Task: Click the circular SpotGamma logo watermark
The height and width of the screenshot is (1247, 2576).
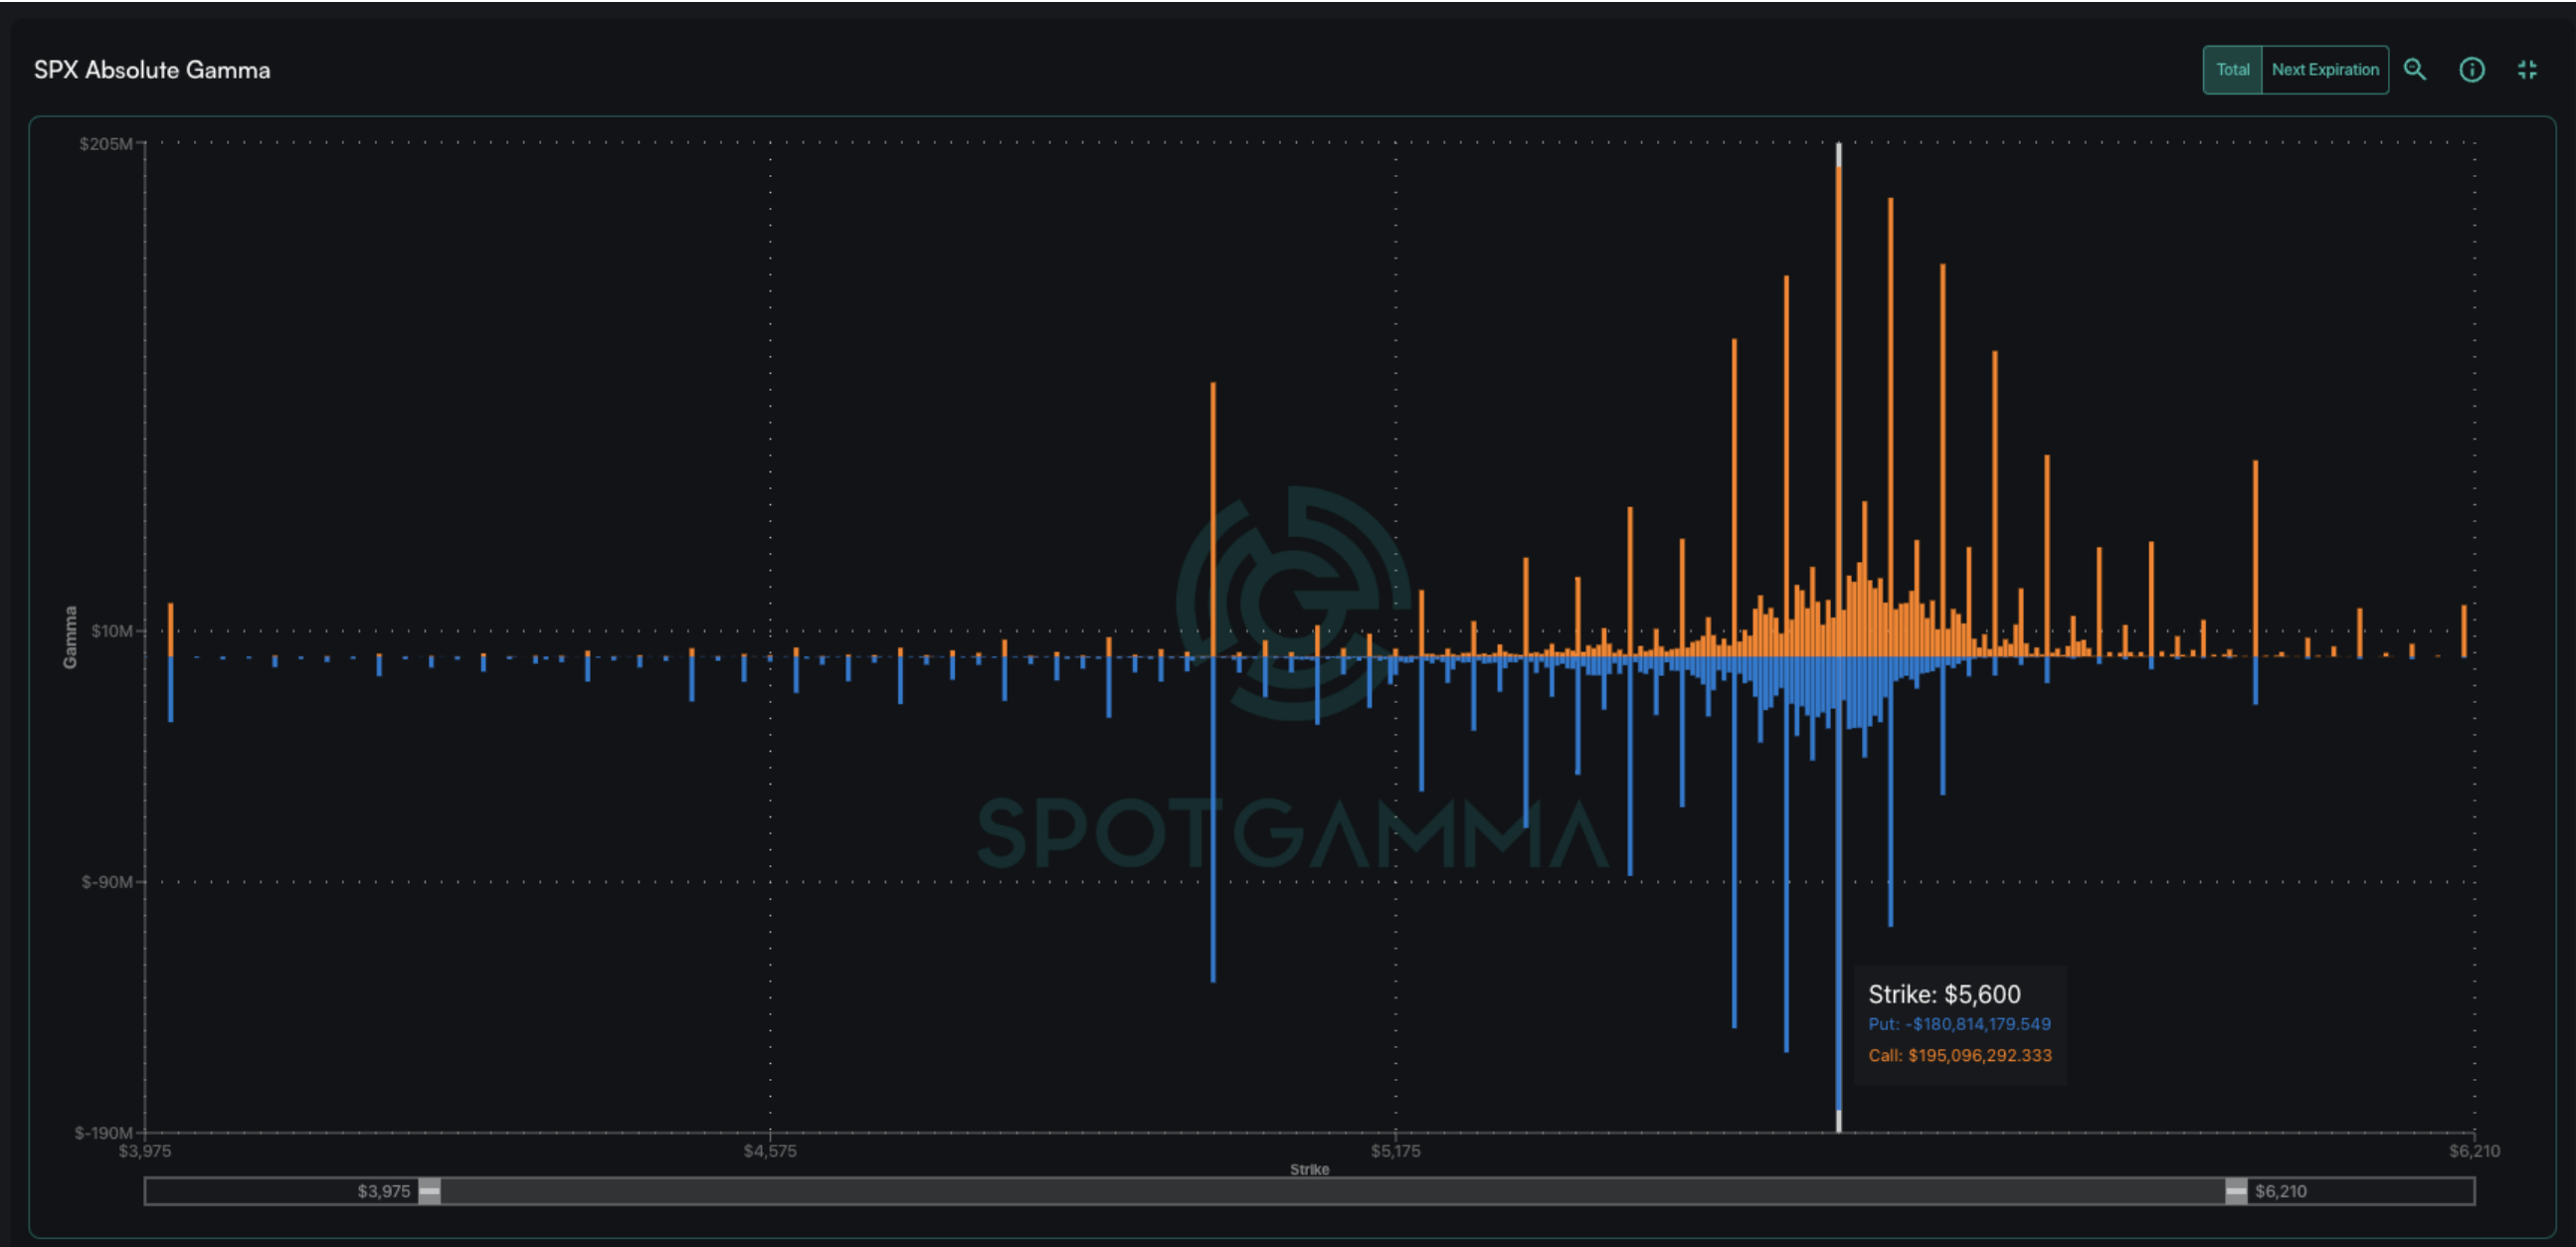Action: click(1293, 602)
